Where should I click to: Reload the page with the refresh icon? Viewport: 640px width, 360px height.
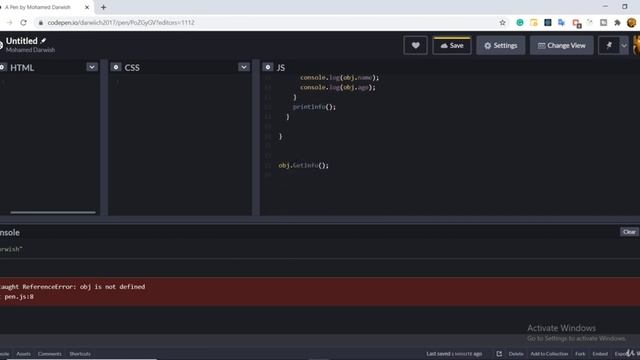[23, 22]
